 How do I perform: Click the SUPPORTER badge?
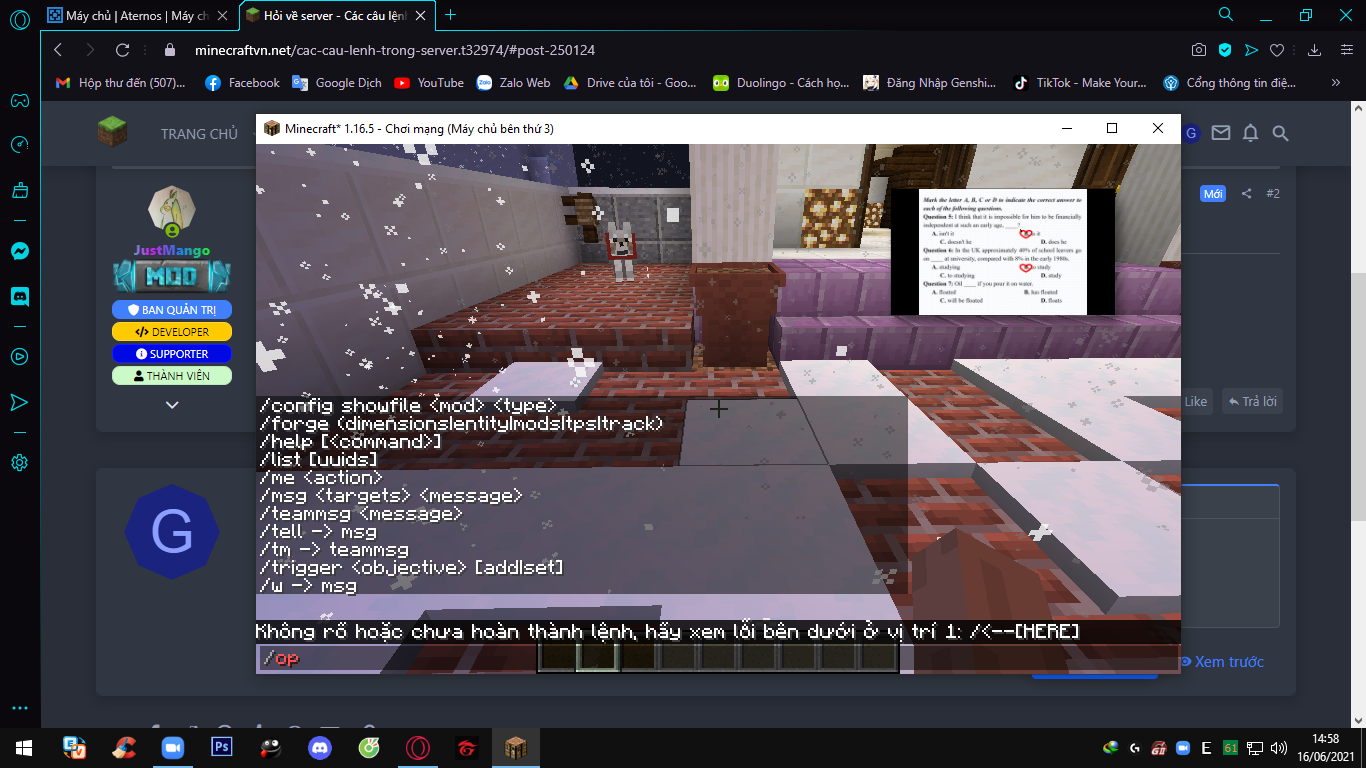[172, 354]
